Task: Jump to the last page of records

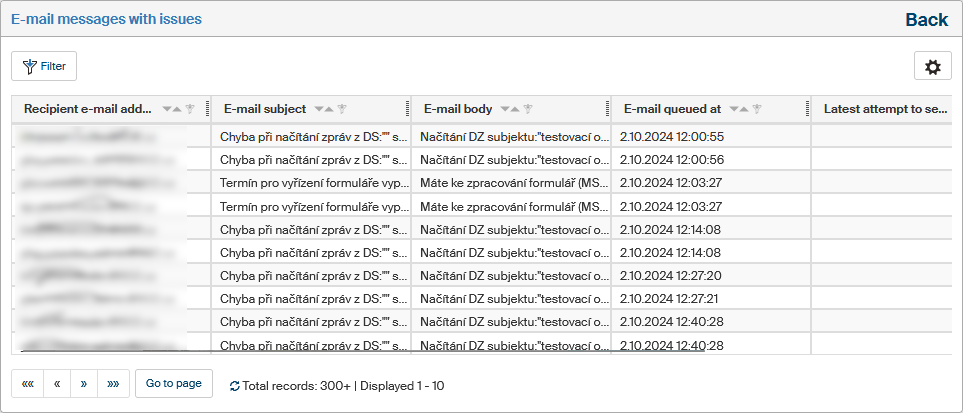Action: (113, 384)
